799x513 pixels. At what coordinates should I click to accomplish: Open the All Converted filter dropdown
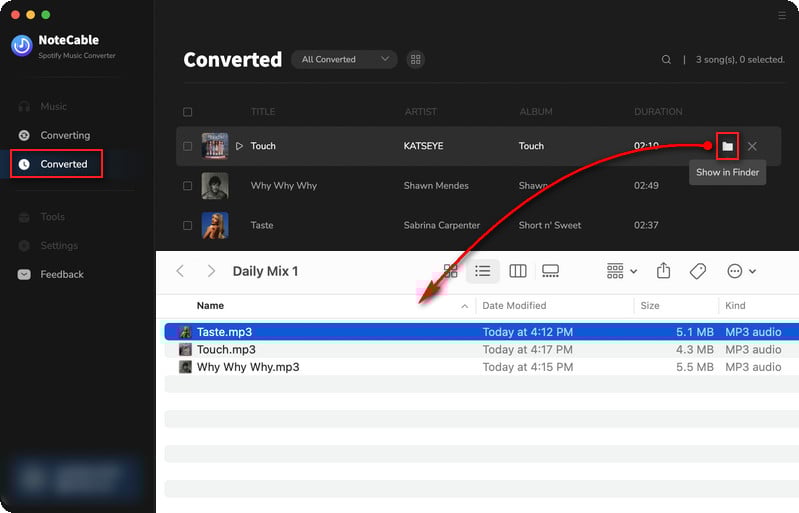pos(344,59)
